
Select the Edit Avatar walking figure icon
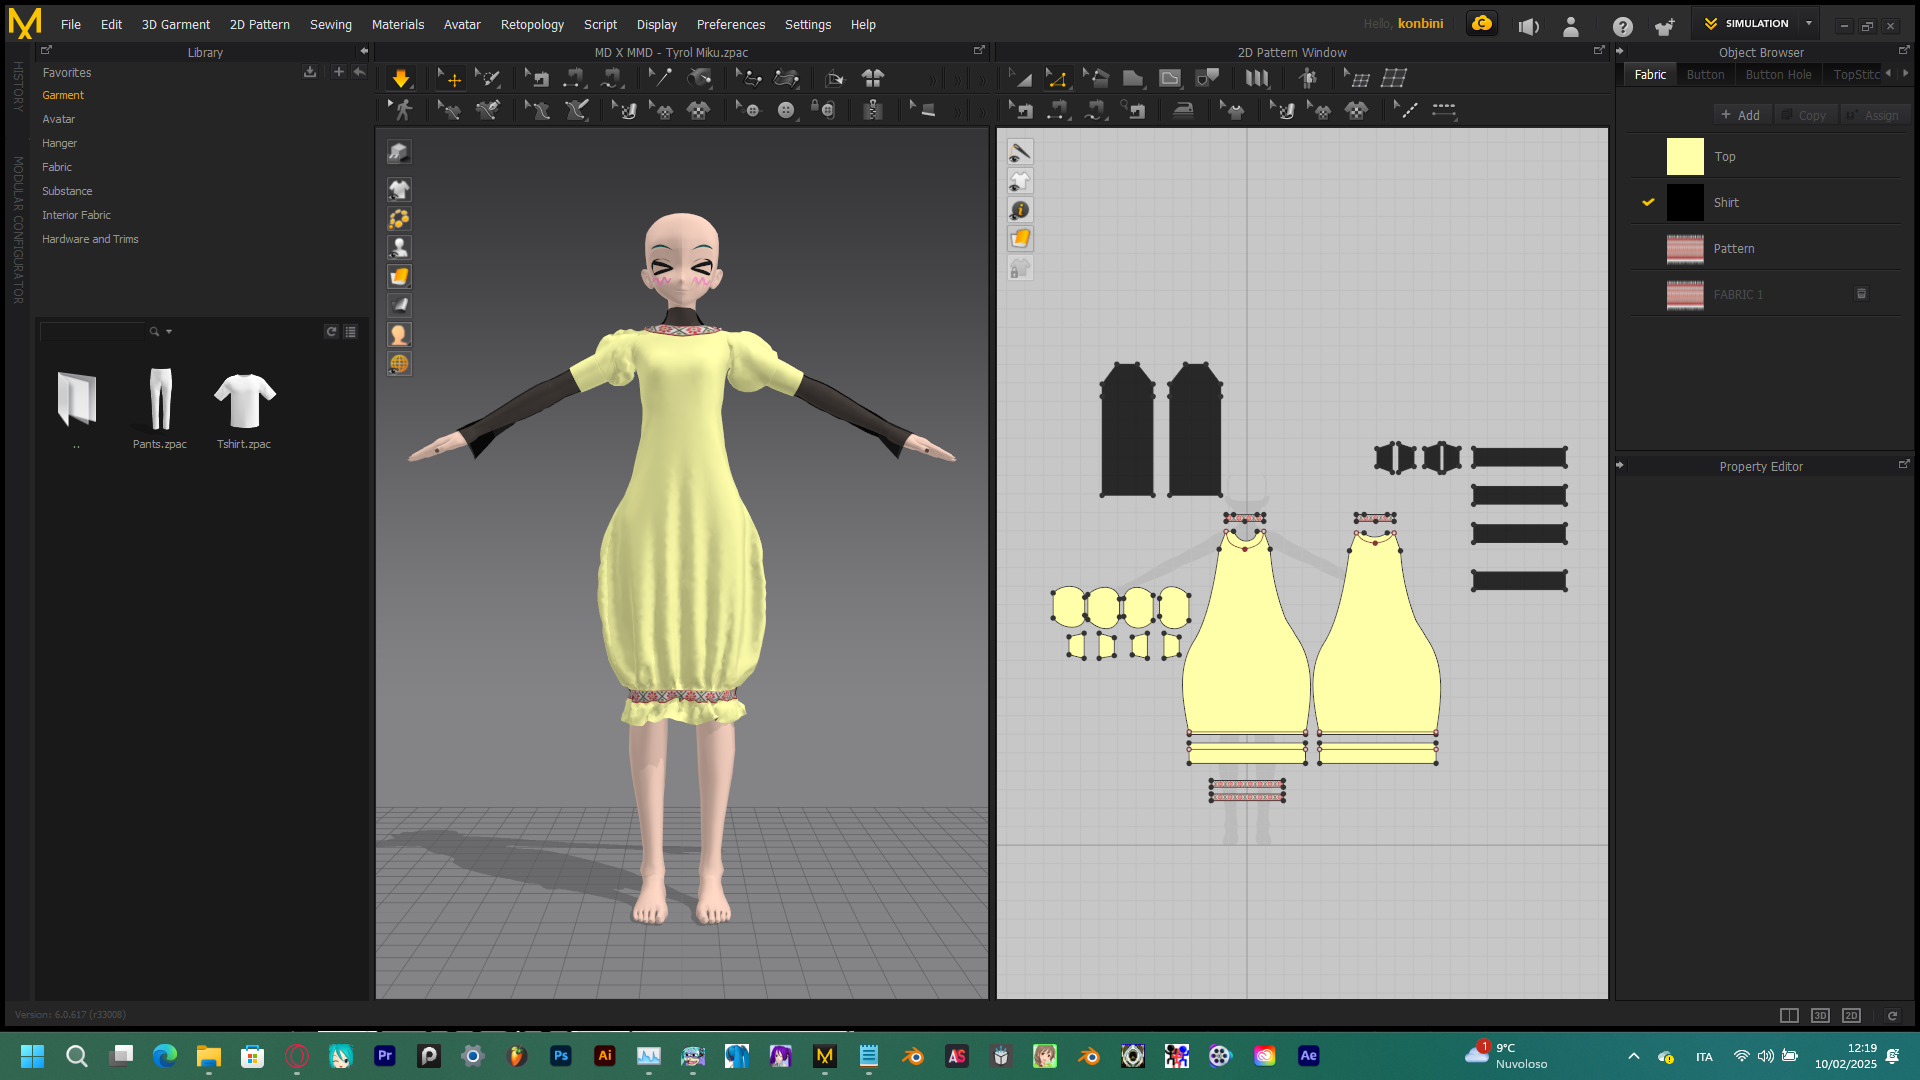pyautogui.click(x=401, y=110)
